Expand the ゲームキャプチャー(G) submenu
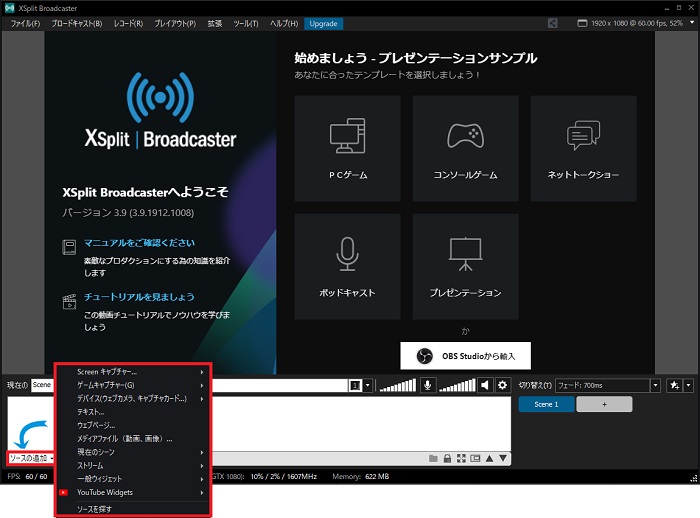 point(133,385)
